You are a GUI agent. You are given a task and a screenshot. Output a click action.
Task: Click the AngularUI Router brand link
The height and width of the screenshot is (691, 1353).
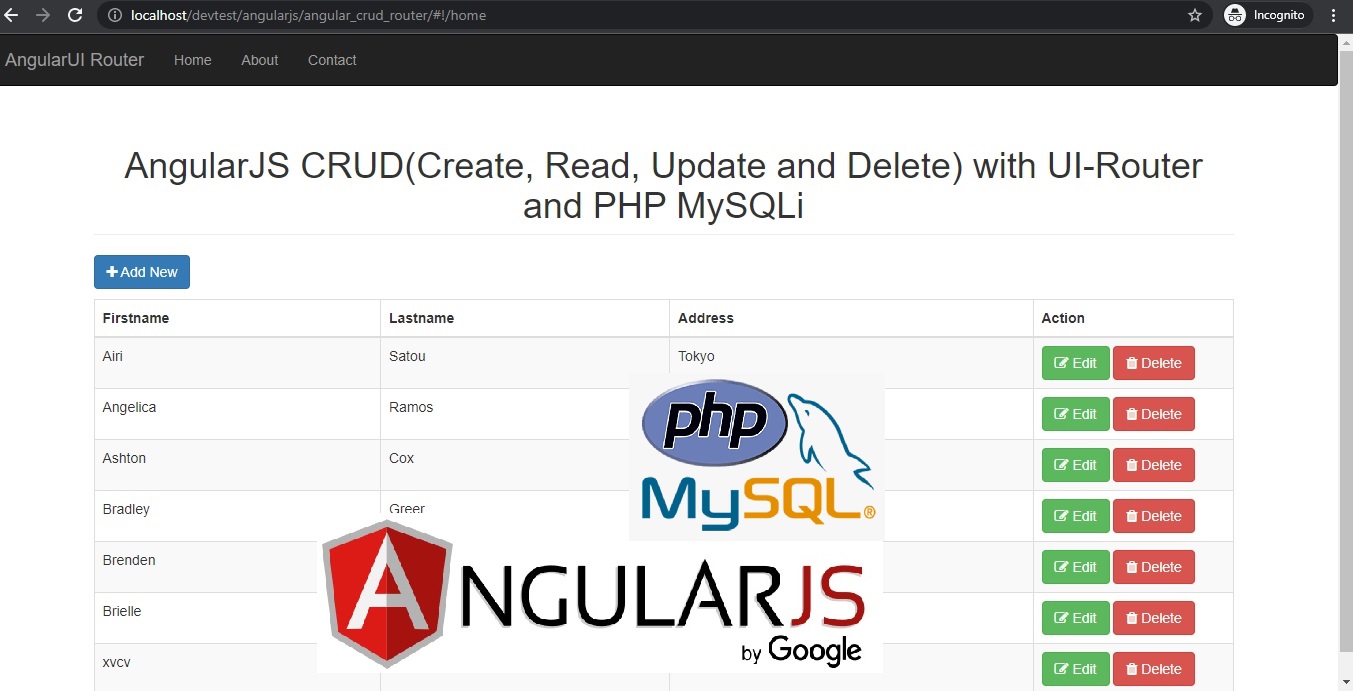click(75, 60)
